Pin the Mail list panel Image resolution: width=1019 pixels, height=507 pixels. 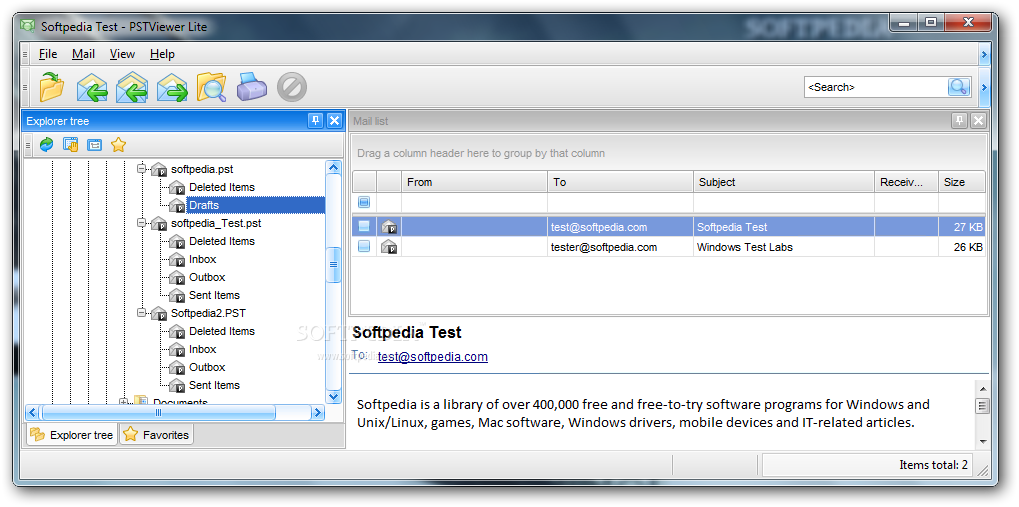pos(959,121)
